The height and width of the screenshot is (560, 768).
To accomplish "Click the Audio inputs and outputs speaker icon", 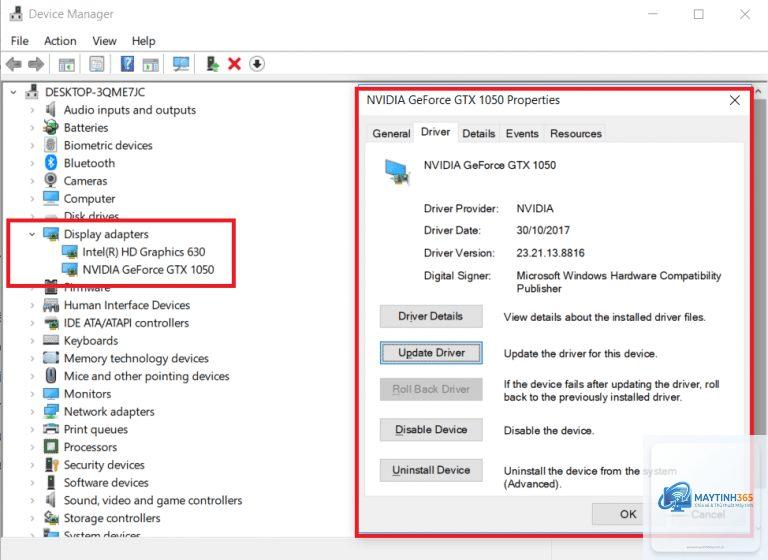I will 50,109.
